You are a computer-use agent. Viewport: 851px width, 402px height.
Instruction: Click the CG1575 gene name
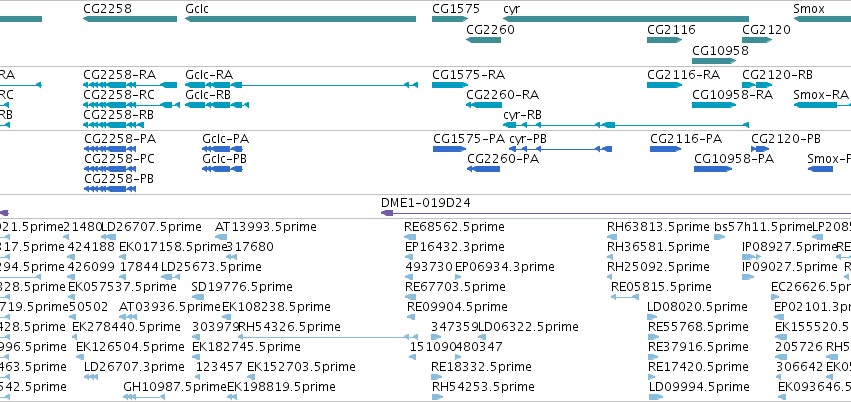click(456, 9)
